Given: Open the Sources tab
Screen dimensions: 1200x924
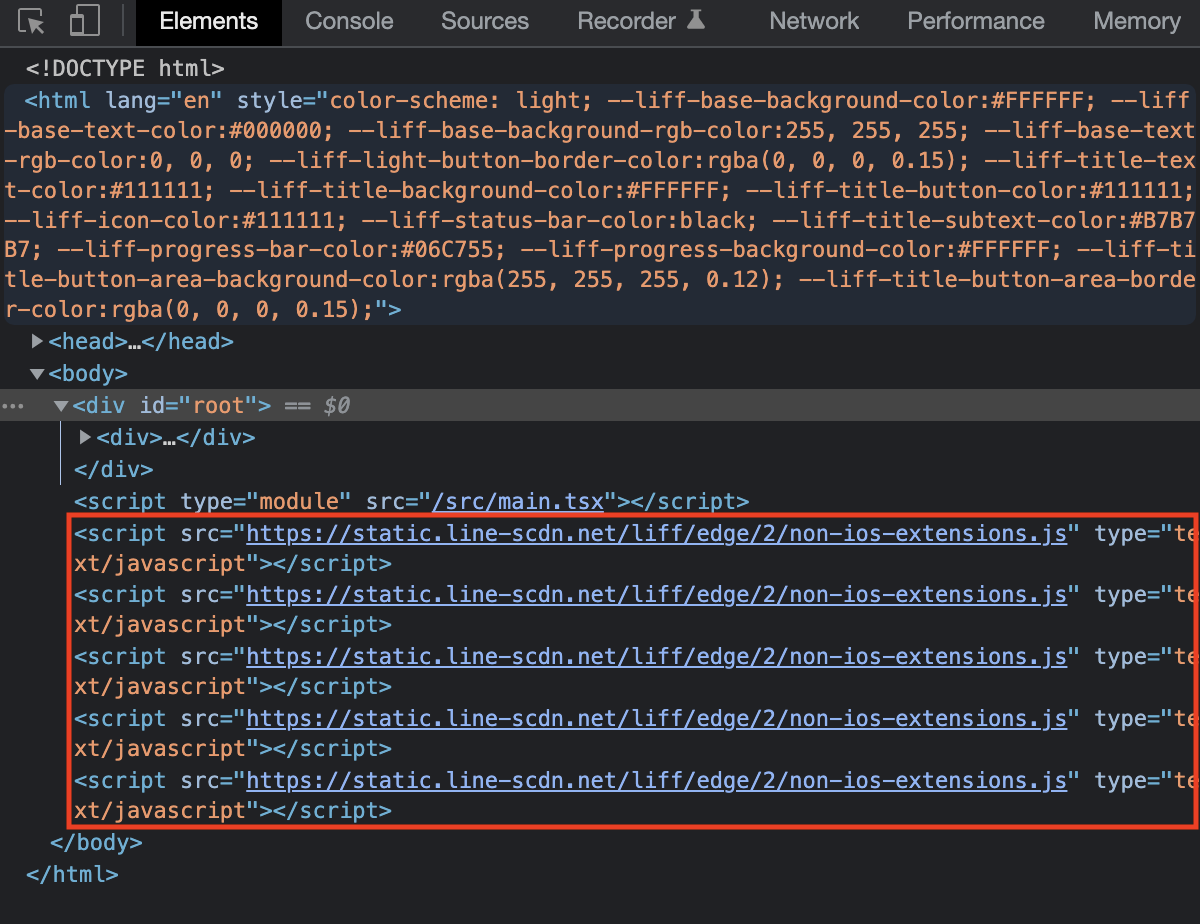Looking at the screenshot, I should [484, 20].
